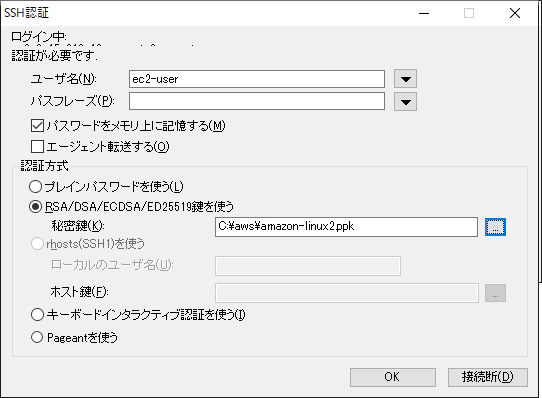
Task: Click the private key browse button
Action: (x=495, y=227)
